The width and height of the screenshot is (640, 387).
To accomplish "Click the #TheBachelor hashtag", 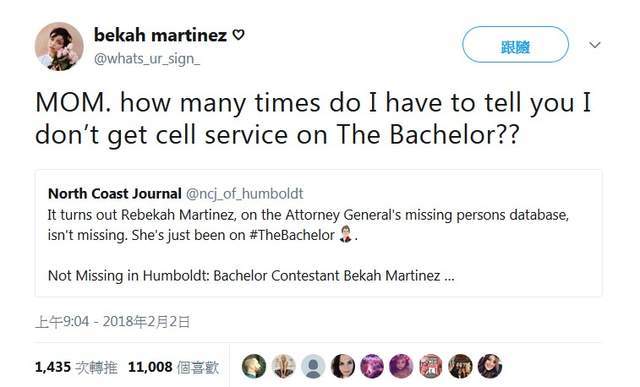I will click(291, 235).
